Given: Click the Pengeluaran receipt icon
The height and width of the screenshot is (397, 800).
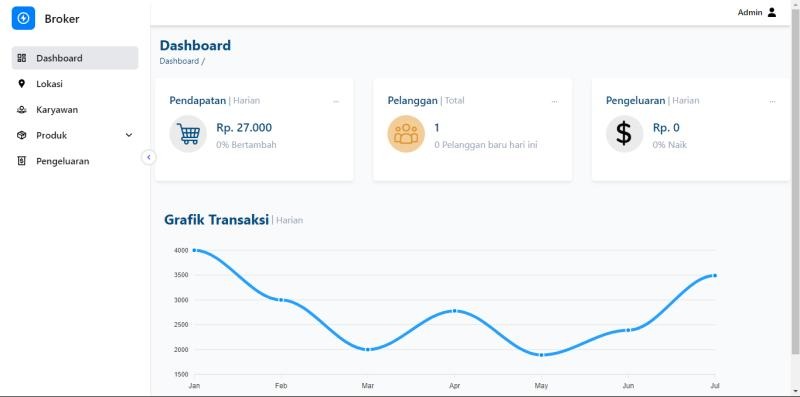Looking at the screenshot, I should (21, 161).
